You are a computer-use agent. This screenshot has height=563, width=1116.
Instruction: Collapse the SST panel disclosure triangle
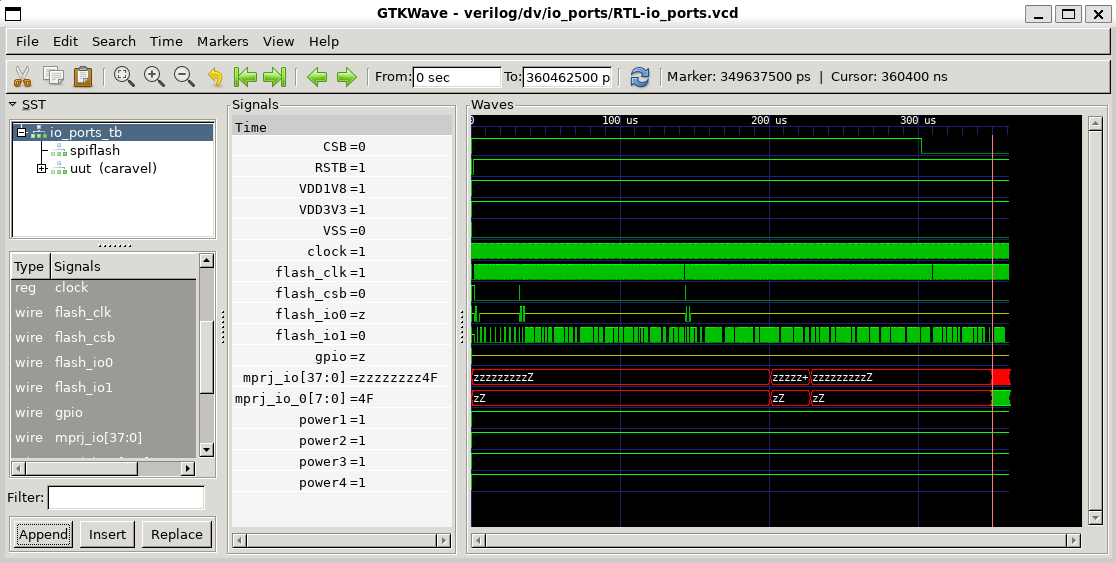[12, 105]
